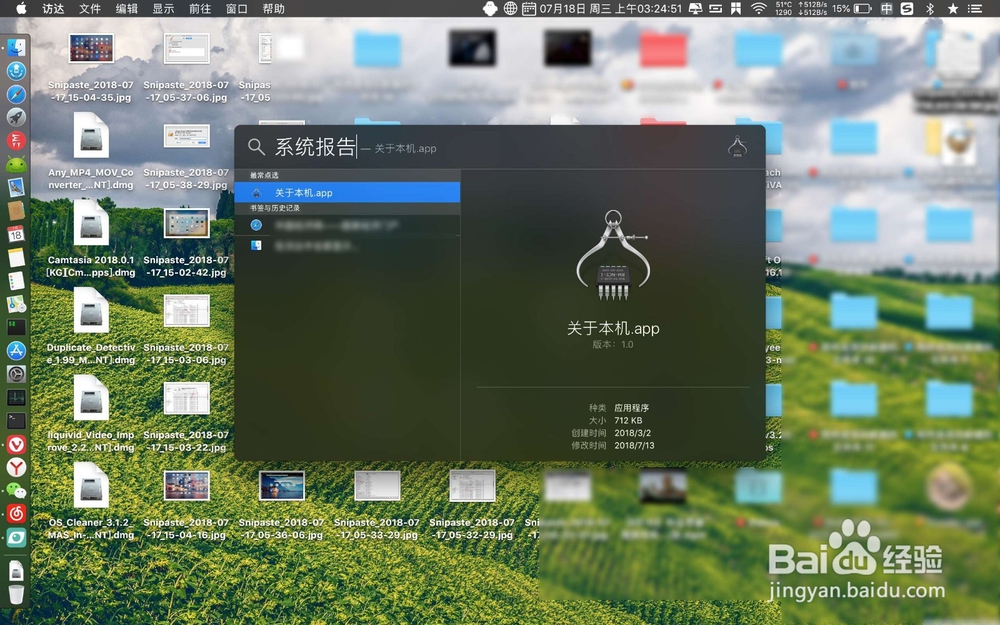Open Safari from the dock

16,94
